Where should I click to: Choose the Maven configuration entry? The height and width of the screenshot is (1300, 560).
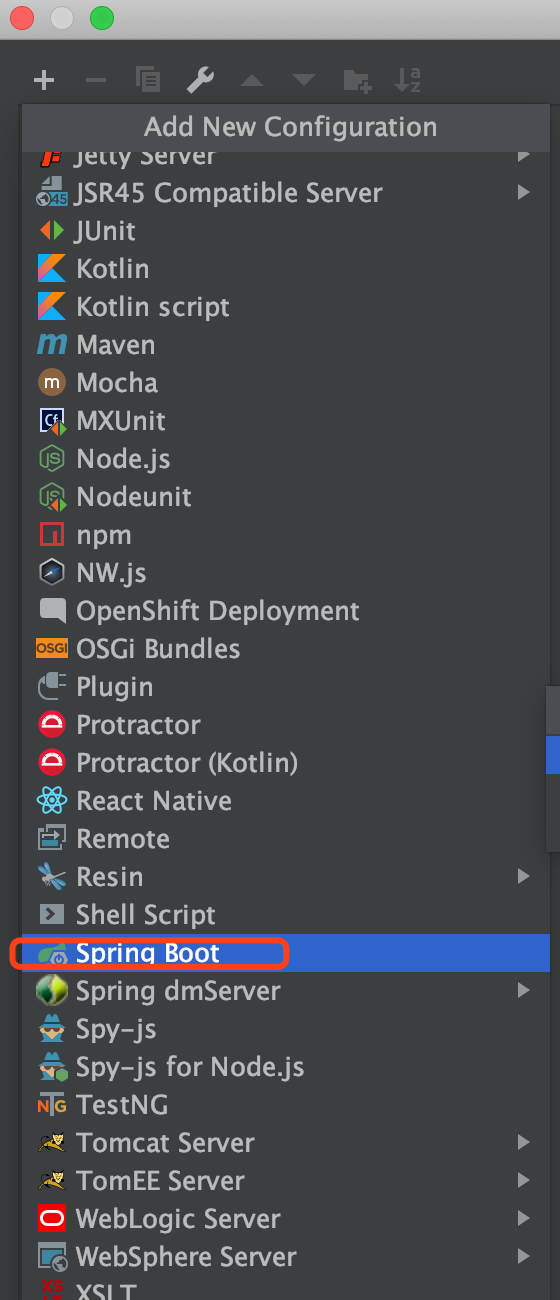[x=286, y=345]
